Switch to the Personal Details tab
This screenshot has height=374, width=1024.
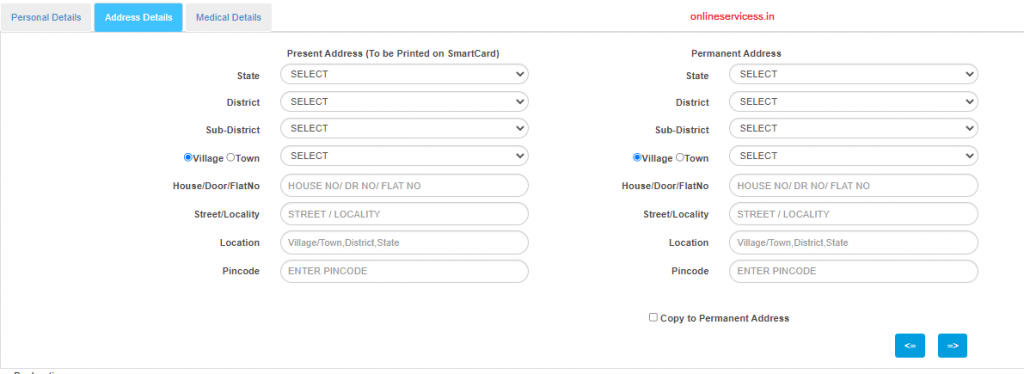coord(46,18)
